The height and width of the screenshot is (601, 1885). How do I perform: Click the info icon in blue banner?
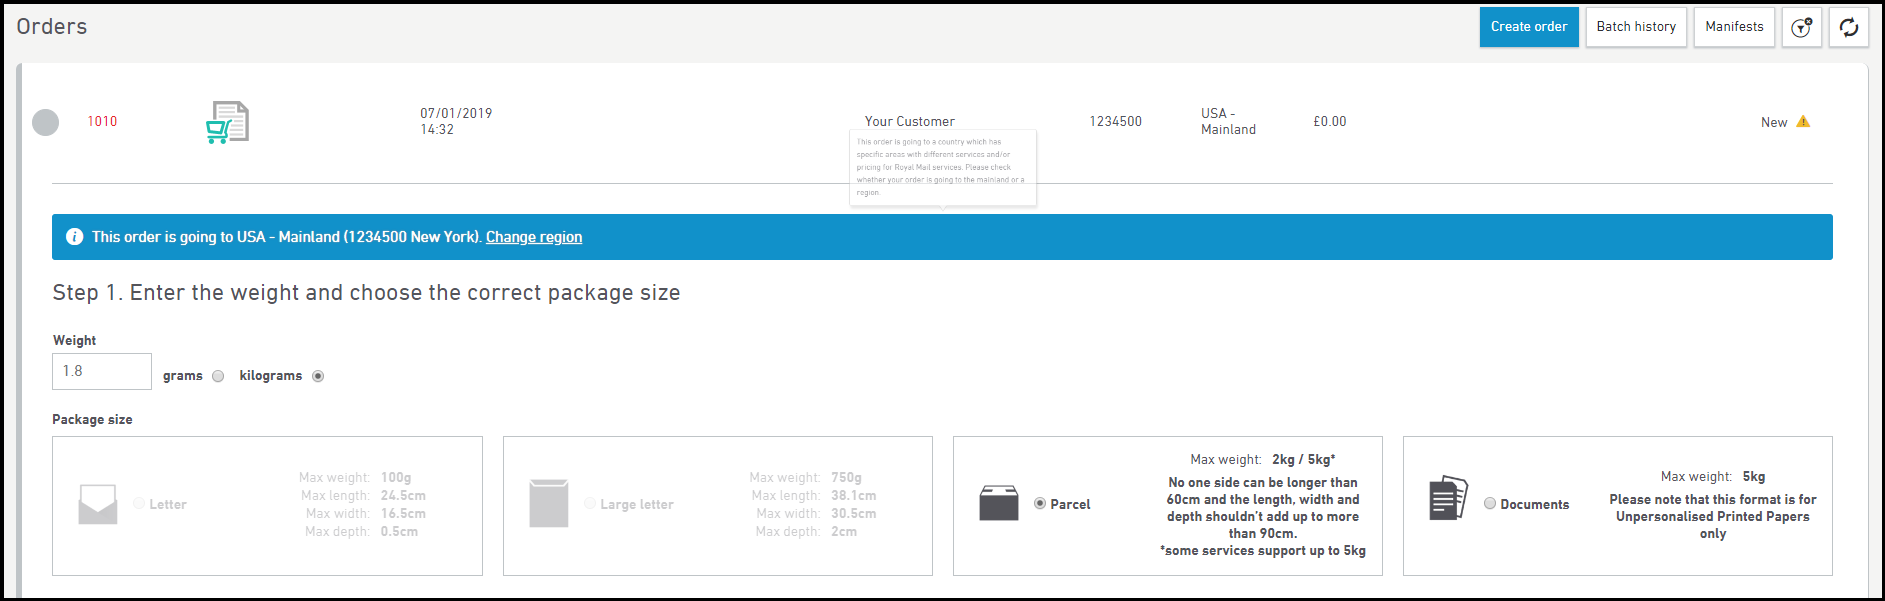(74, 237)
